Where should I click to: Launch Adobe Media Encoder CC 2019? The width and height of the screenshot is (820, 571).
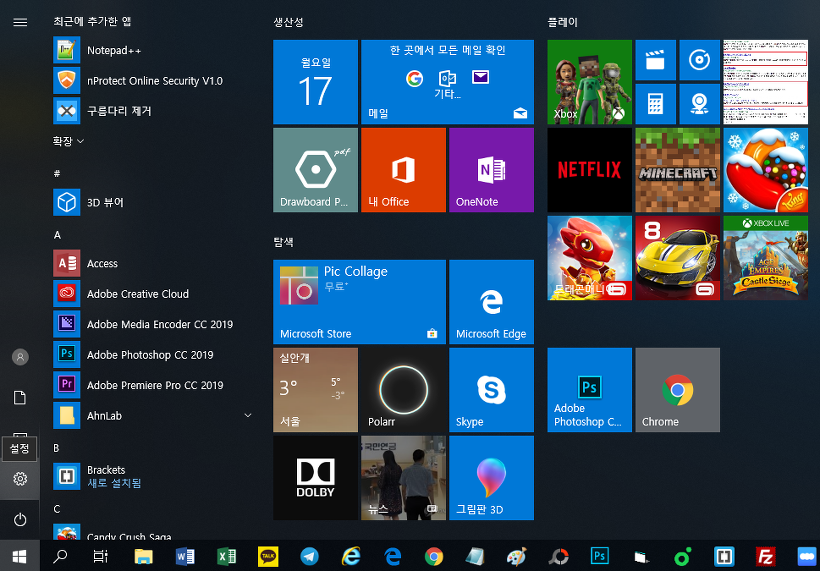tap(152, 324)
